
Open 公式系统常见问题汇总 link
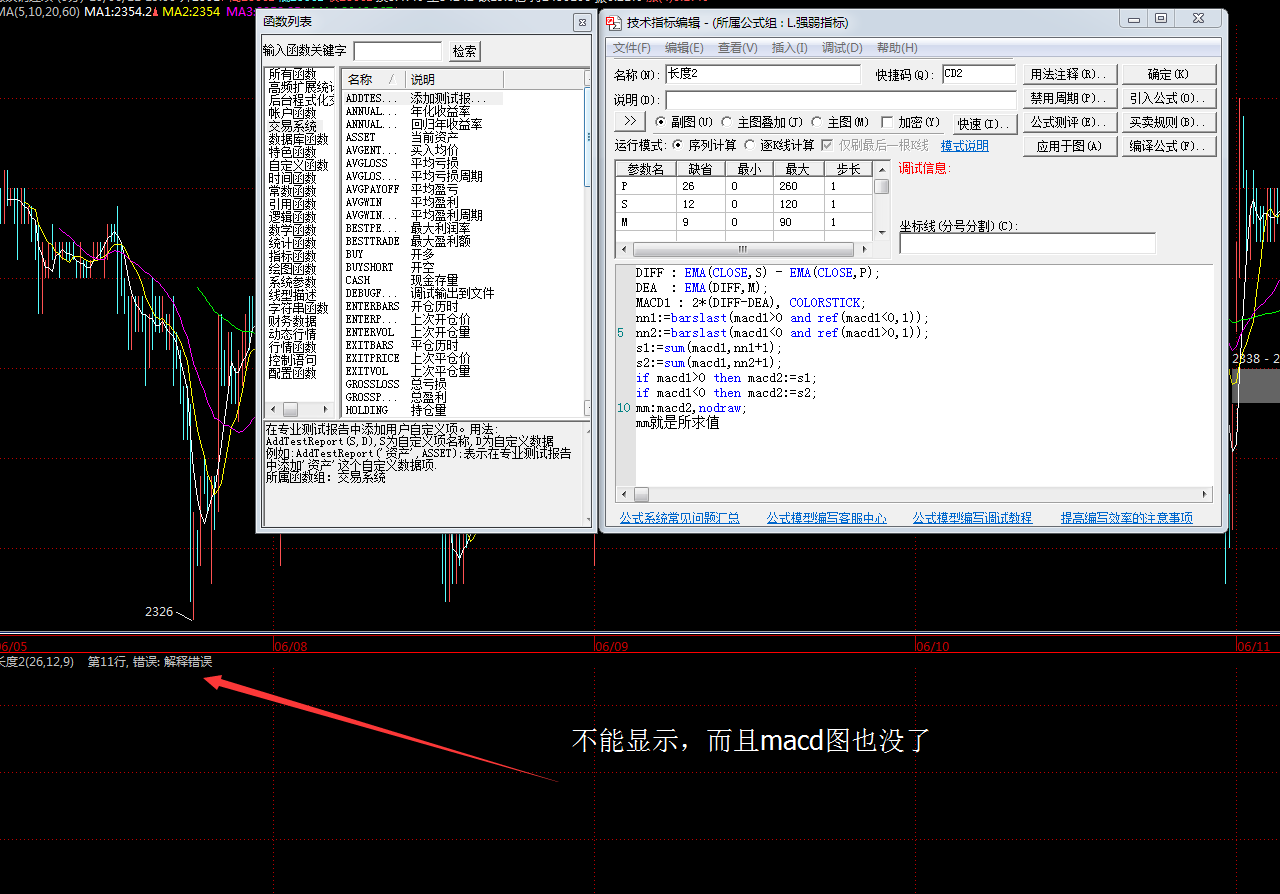tap(680, 518)
